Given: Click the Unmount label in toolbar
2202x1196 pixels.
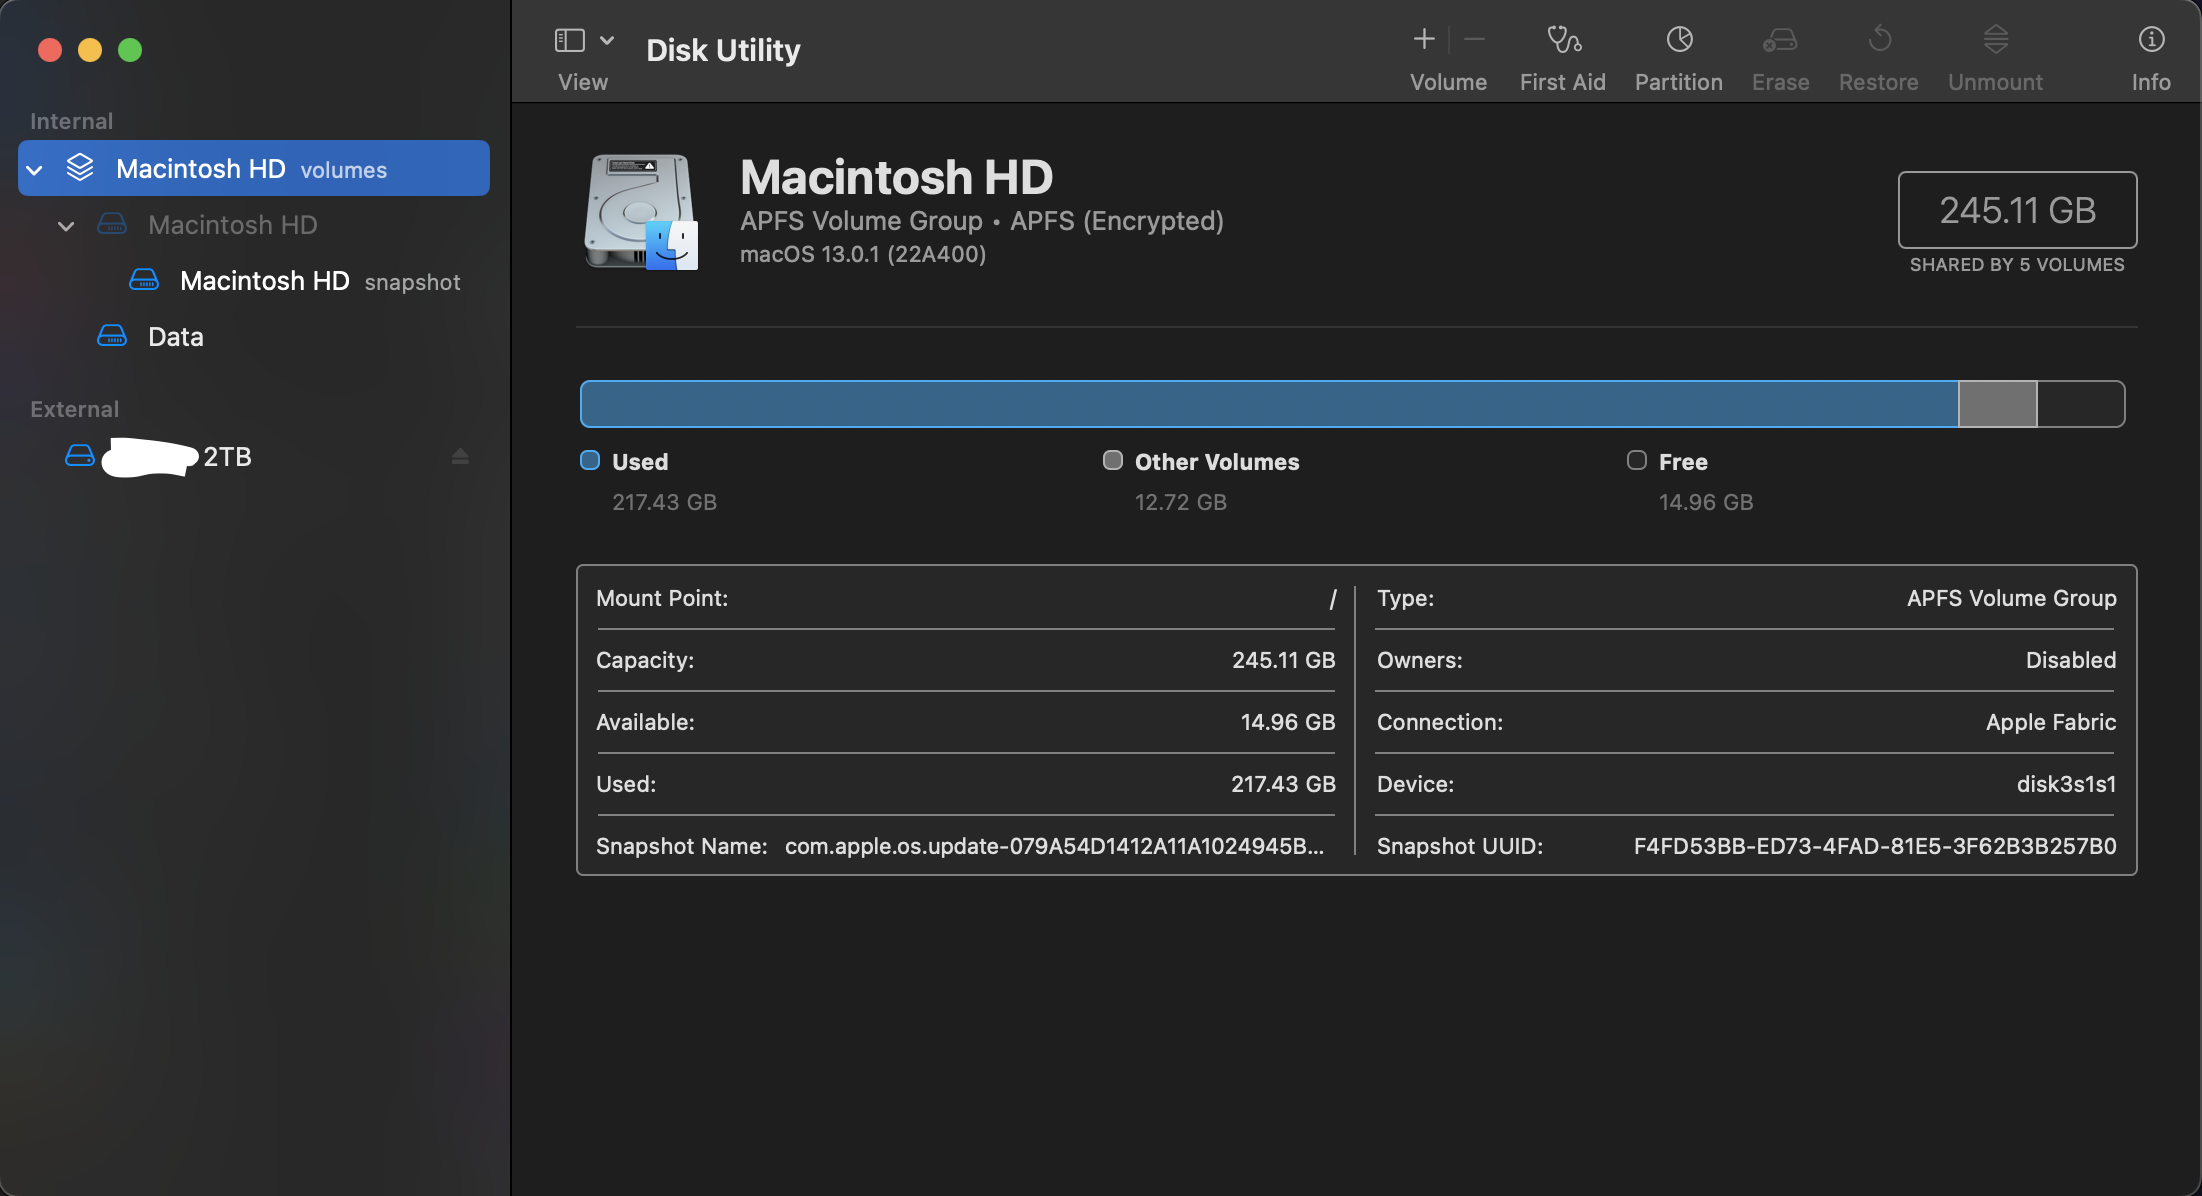Looking at the screenshot, I should (1995, 82).
